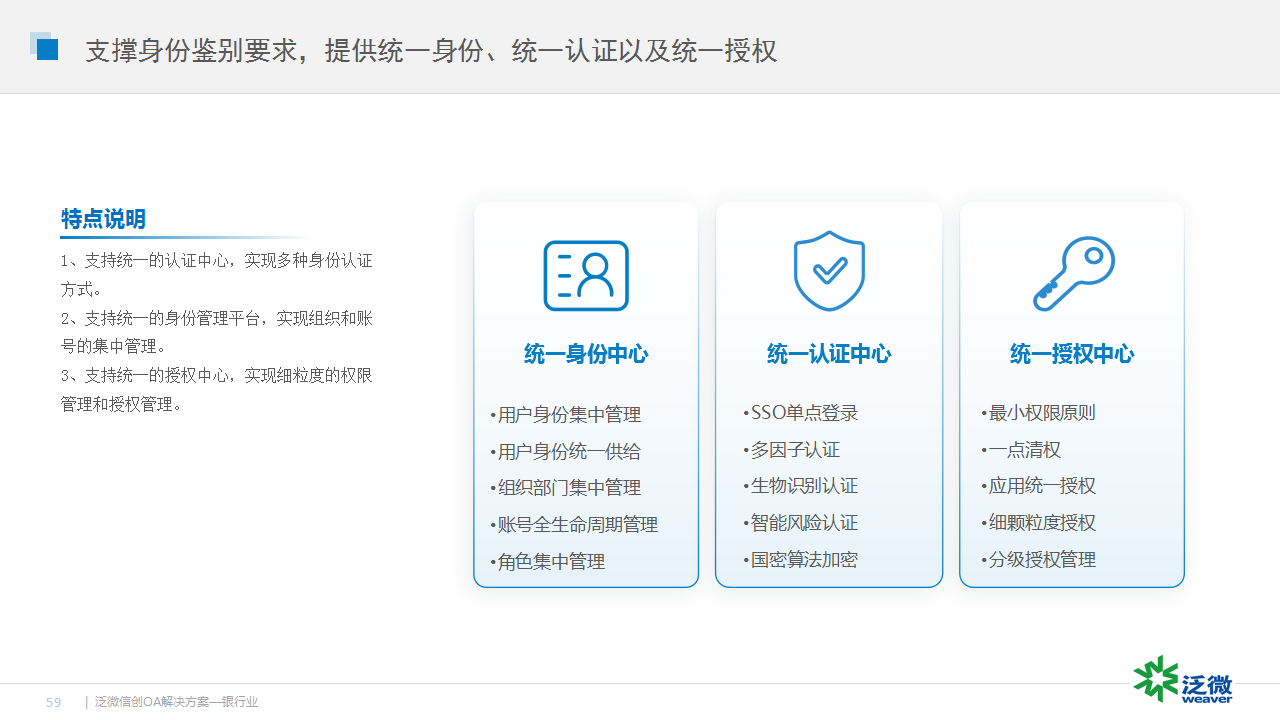
Task: Select the slide title about 统一身份、统一认证
Action: pyautogui.click(x=431, y=51)
